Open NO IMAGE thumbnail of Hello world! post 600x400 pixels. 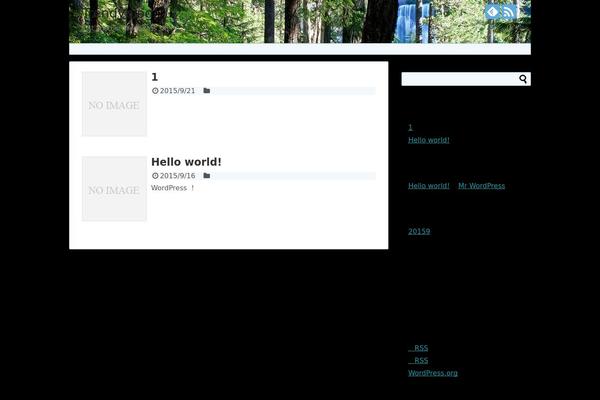114,189
